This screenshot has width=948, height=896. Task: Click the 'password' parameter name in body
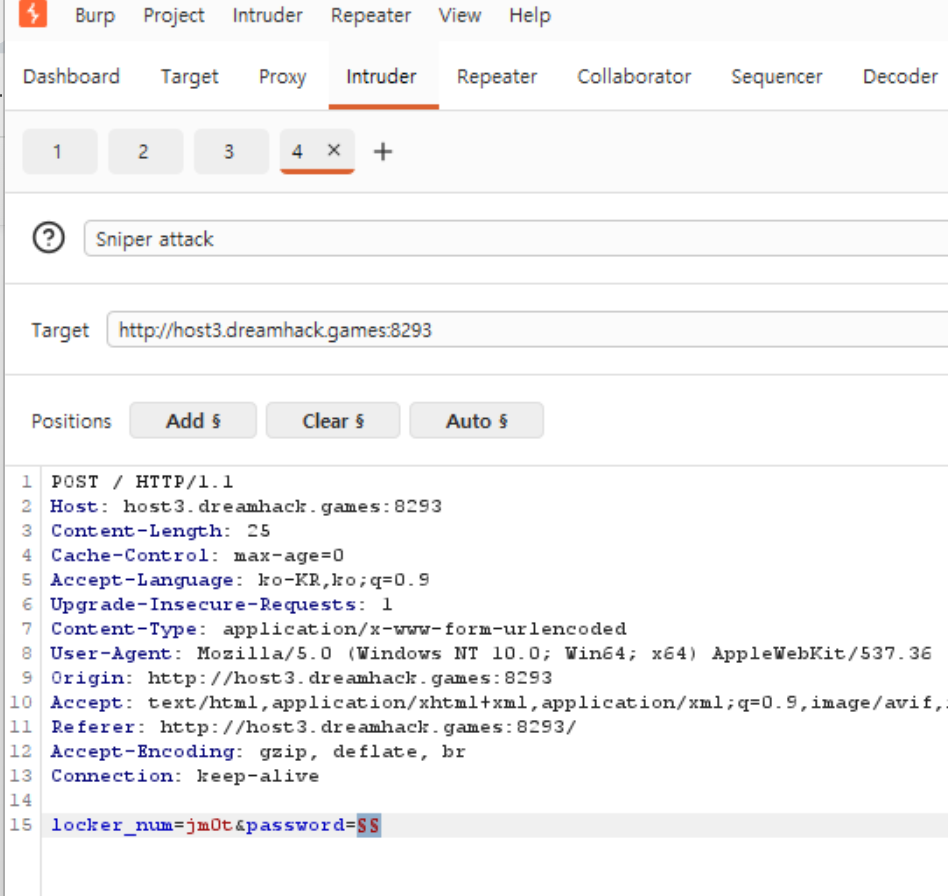coord(295,825)
